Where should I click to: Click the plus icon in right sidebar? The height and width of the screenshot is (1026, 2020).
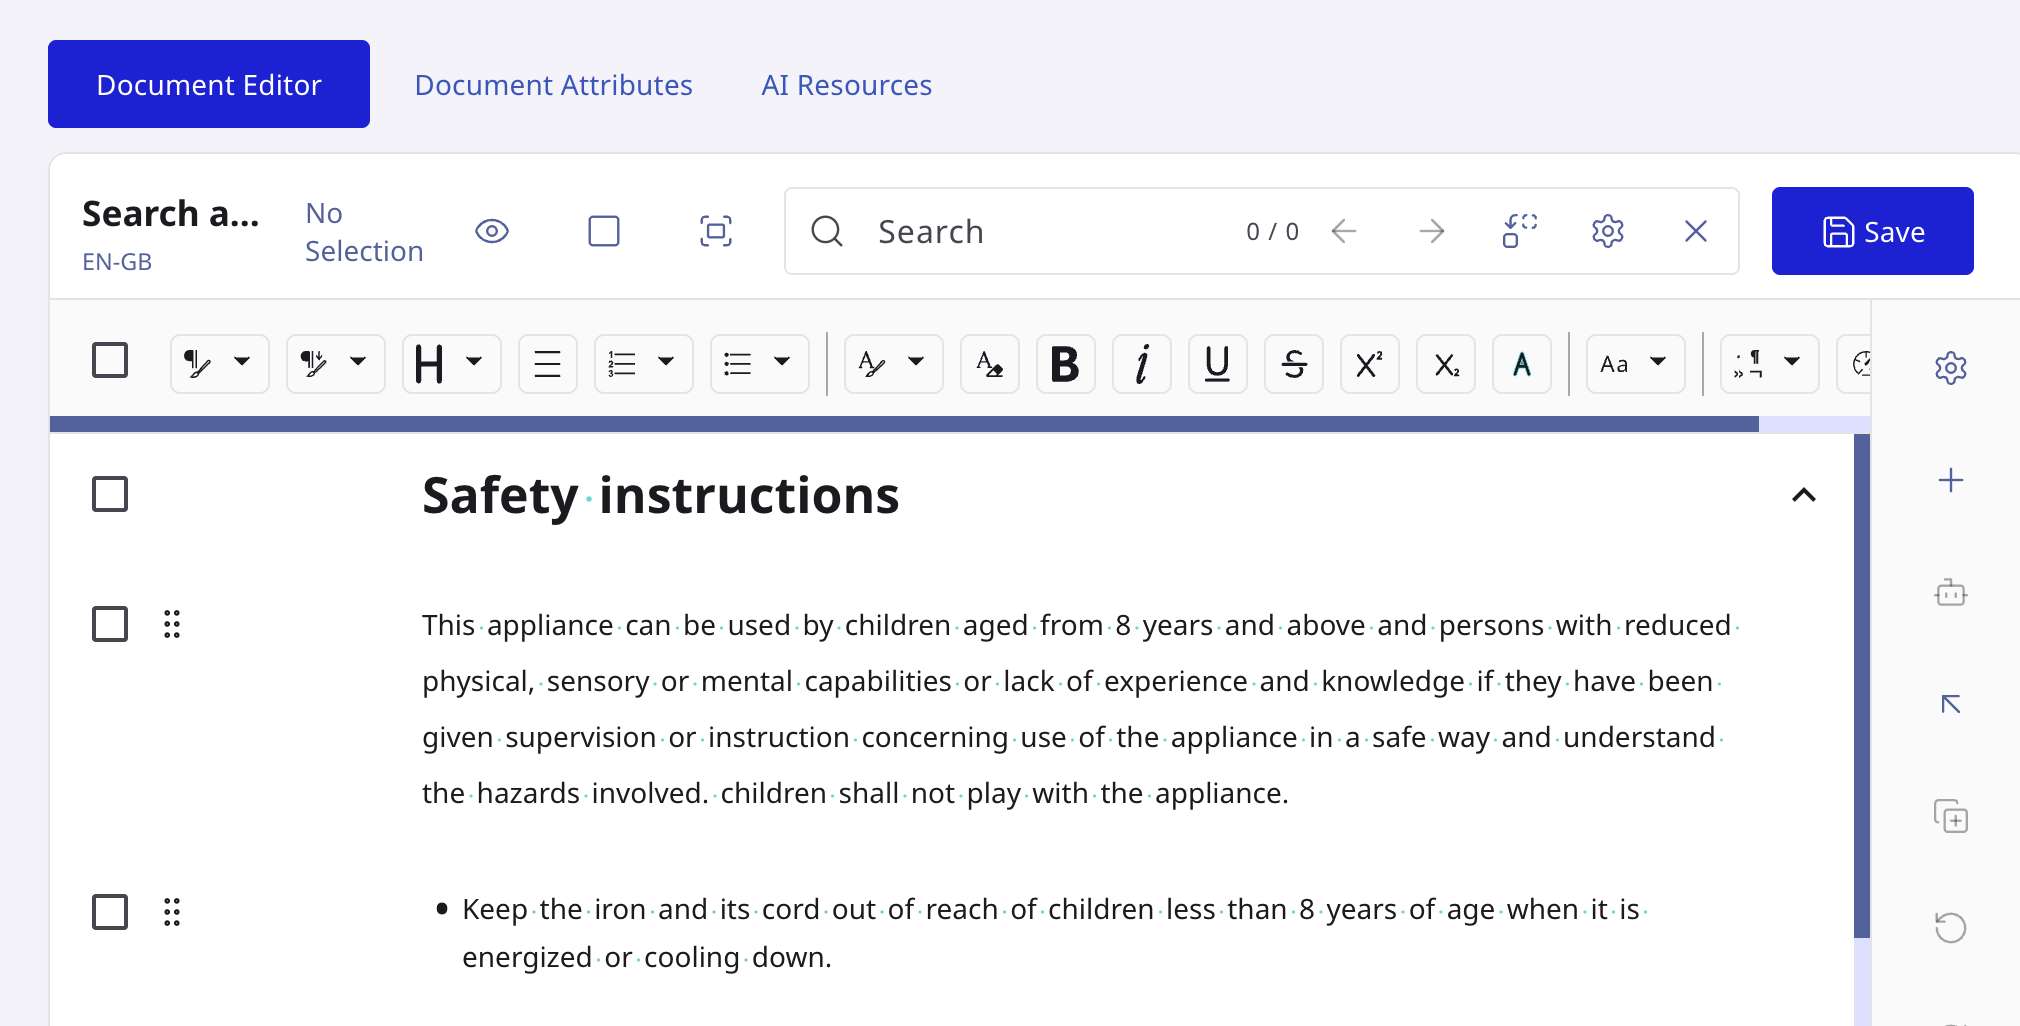coord(1950,481)
